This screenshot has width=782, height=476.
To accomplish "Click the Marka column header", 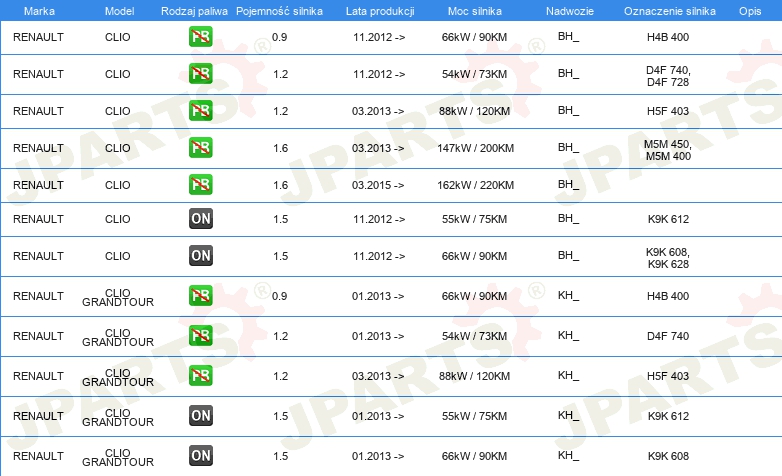I will coord(39,11).
